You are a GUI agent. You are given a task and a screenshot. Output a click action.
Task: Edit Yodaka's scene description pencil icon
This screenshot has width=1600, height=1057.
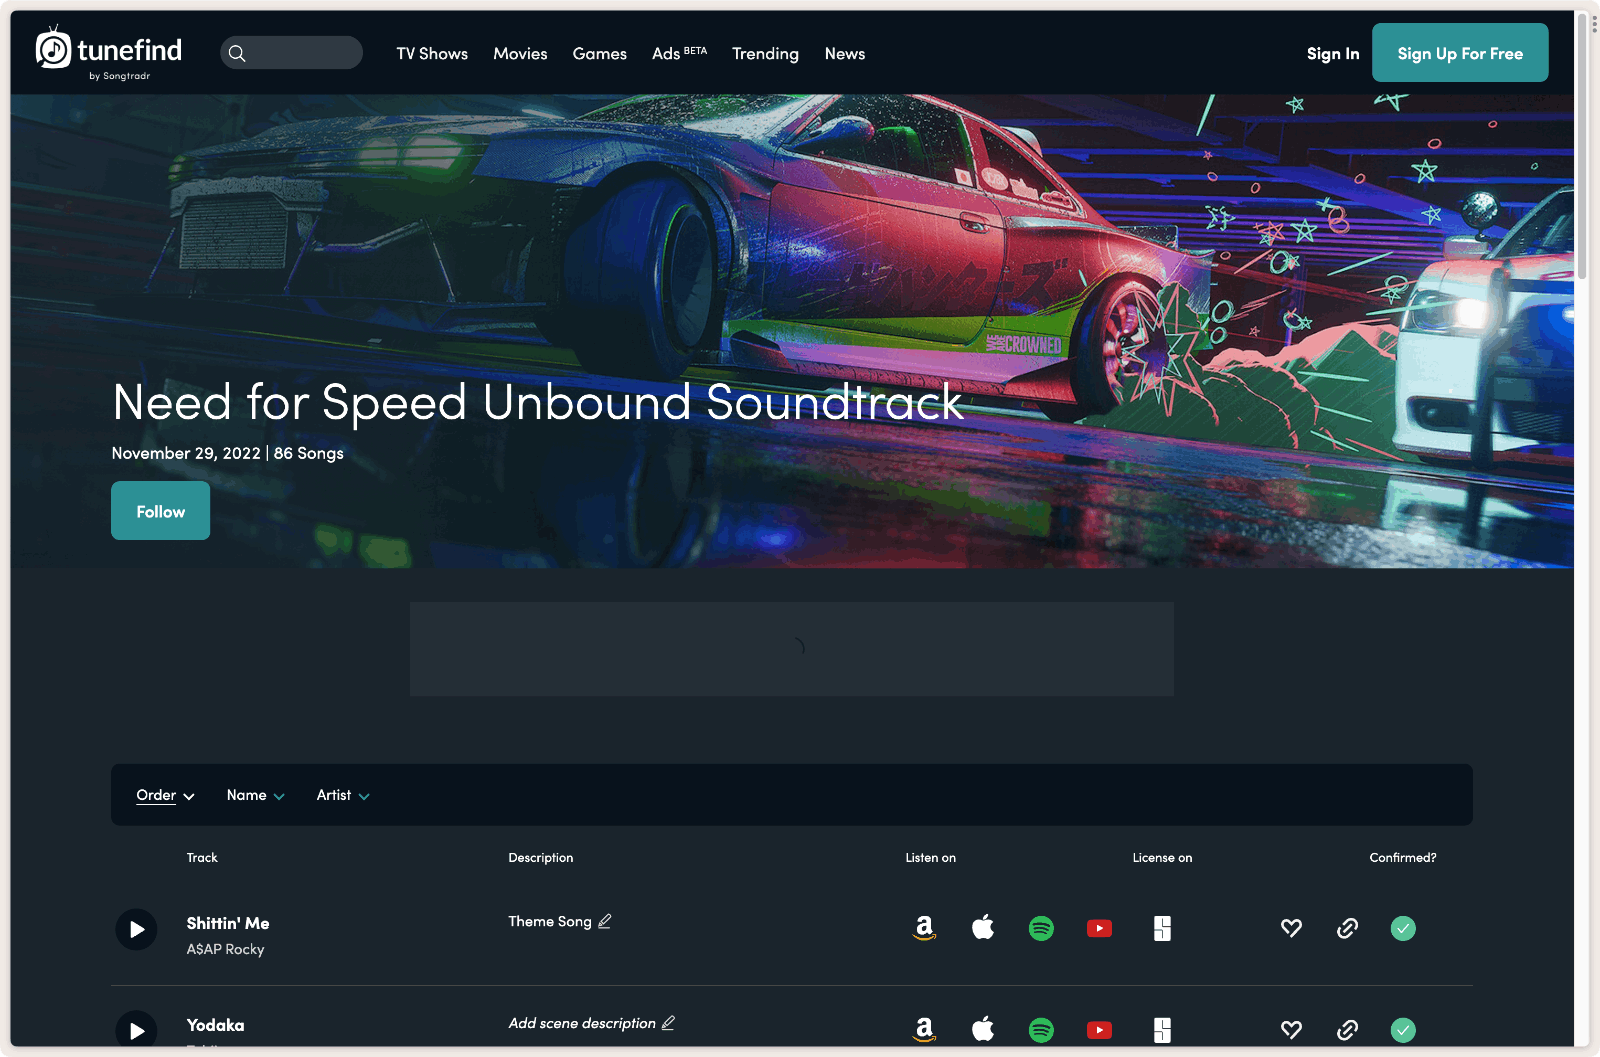coord(669,1023)
